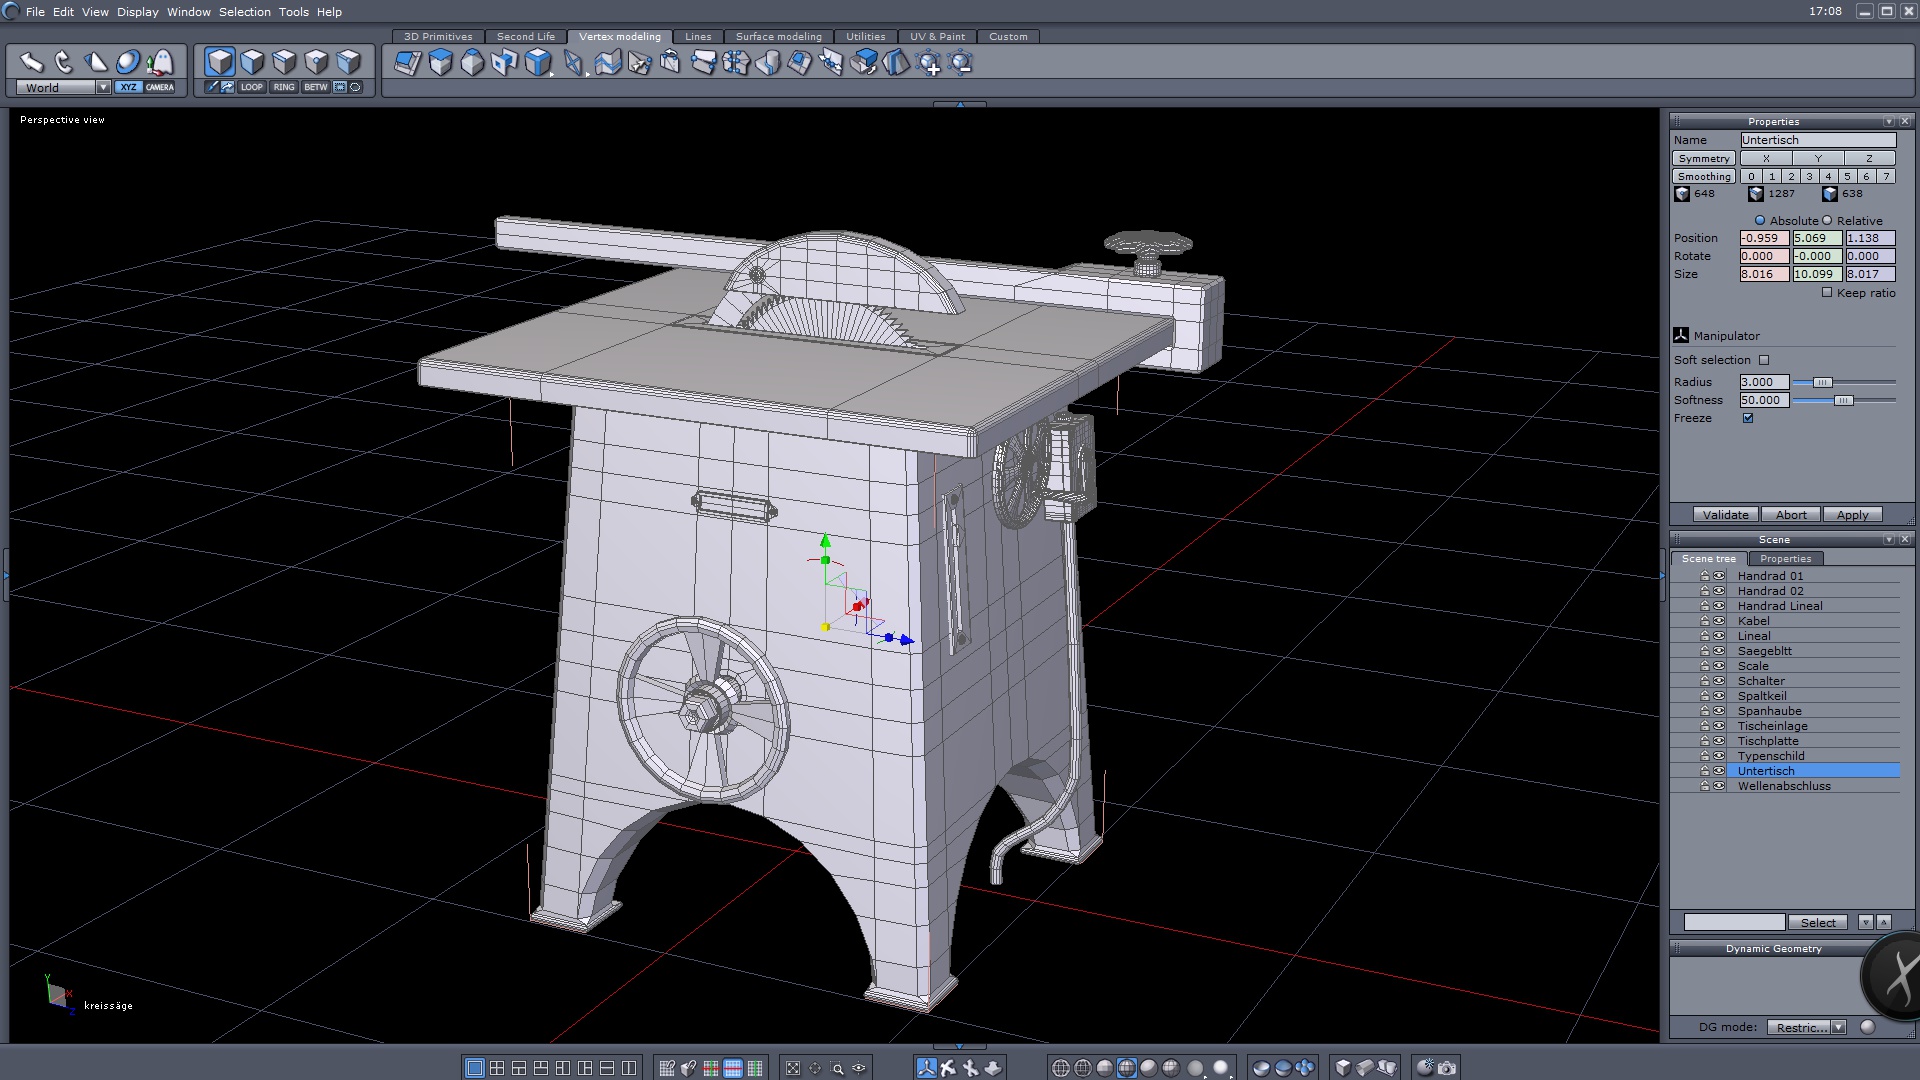Open the dropdown arrow beside Select button
The image size is (1920, 1080).
[1865, 922]
